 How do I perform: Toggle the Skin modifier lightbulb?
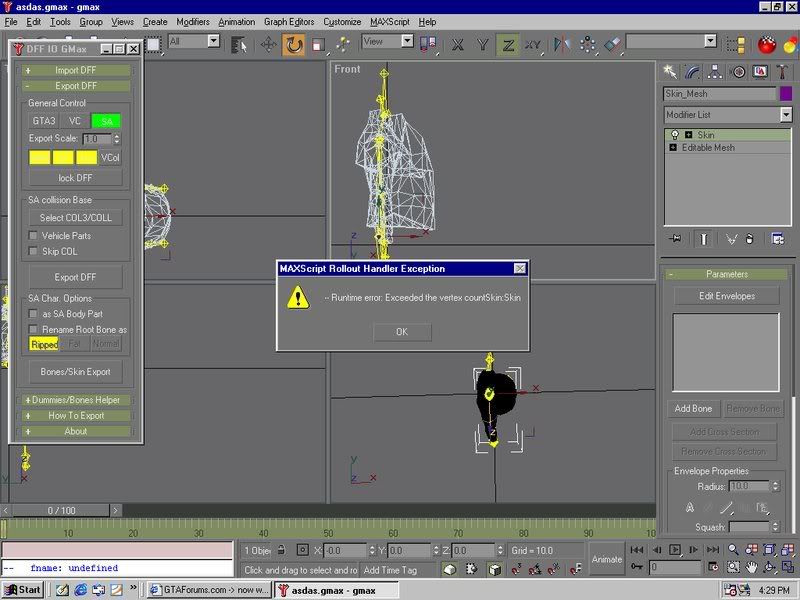point(674,135)
